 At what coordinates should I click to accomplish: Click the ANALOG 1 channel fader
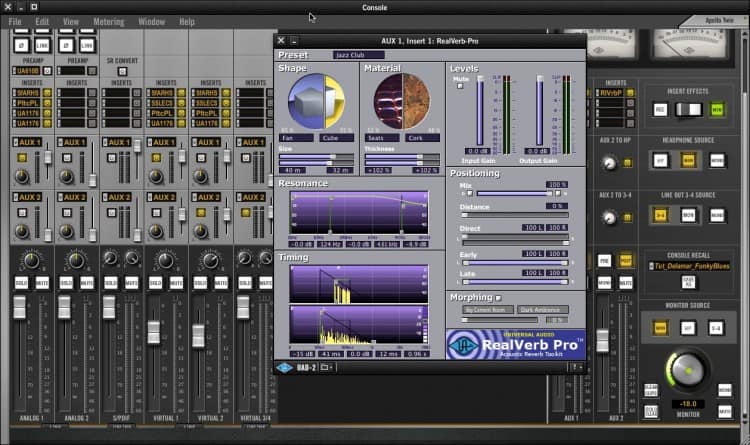coord(20,307)
